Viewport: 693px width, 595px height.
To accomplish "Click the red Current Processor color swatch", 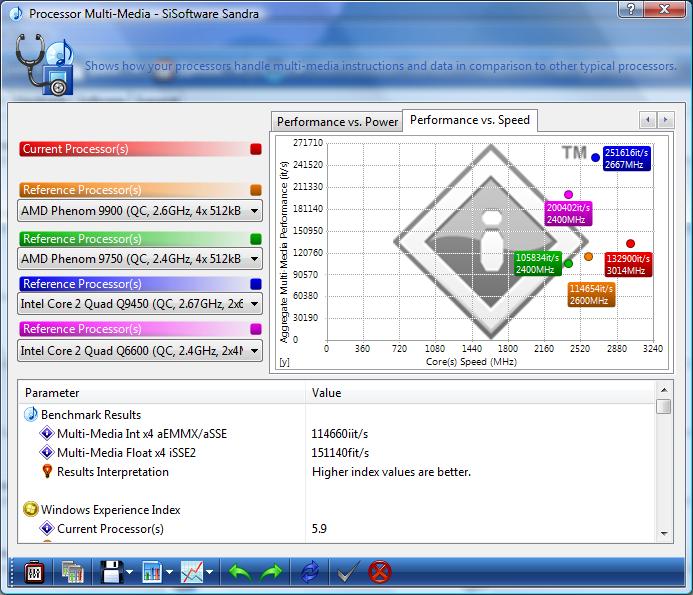I will (x=255, y=149).
